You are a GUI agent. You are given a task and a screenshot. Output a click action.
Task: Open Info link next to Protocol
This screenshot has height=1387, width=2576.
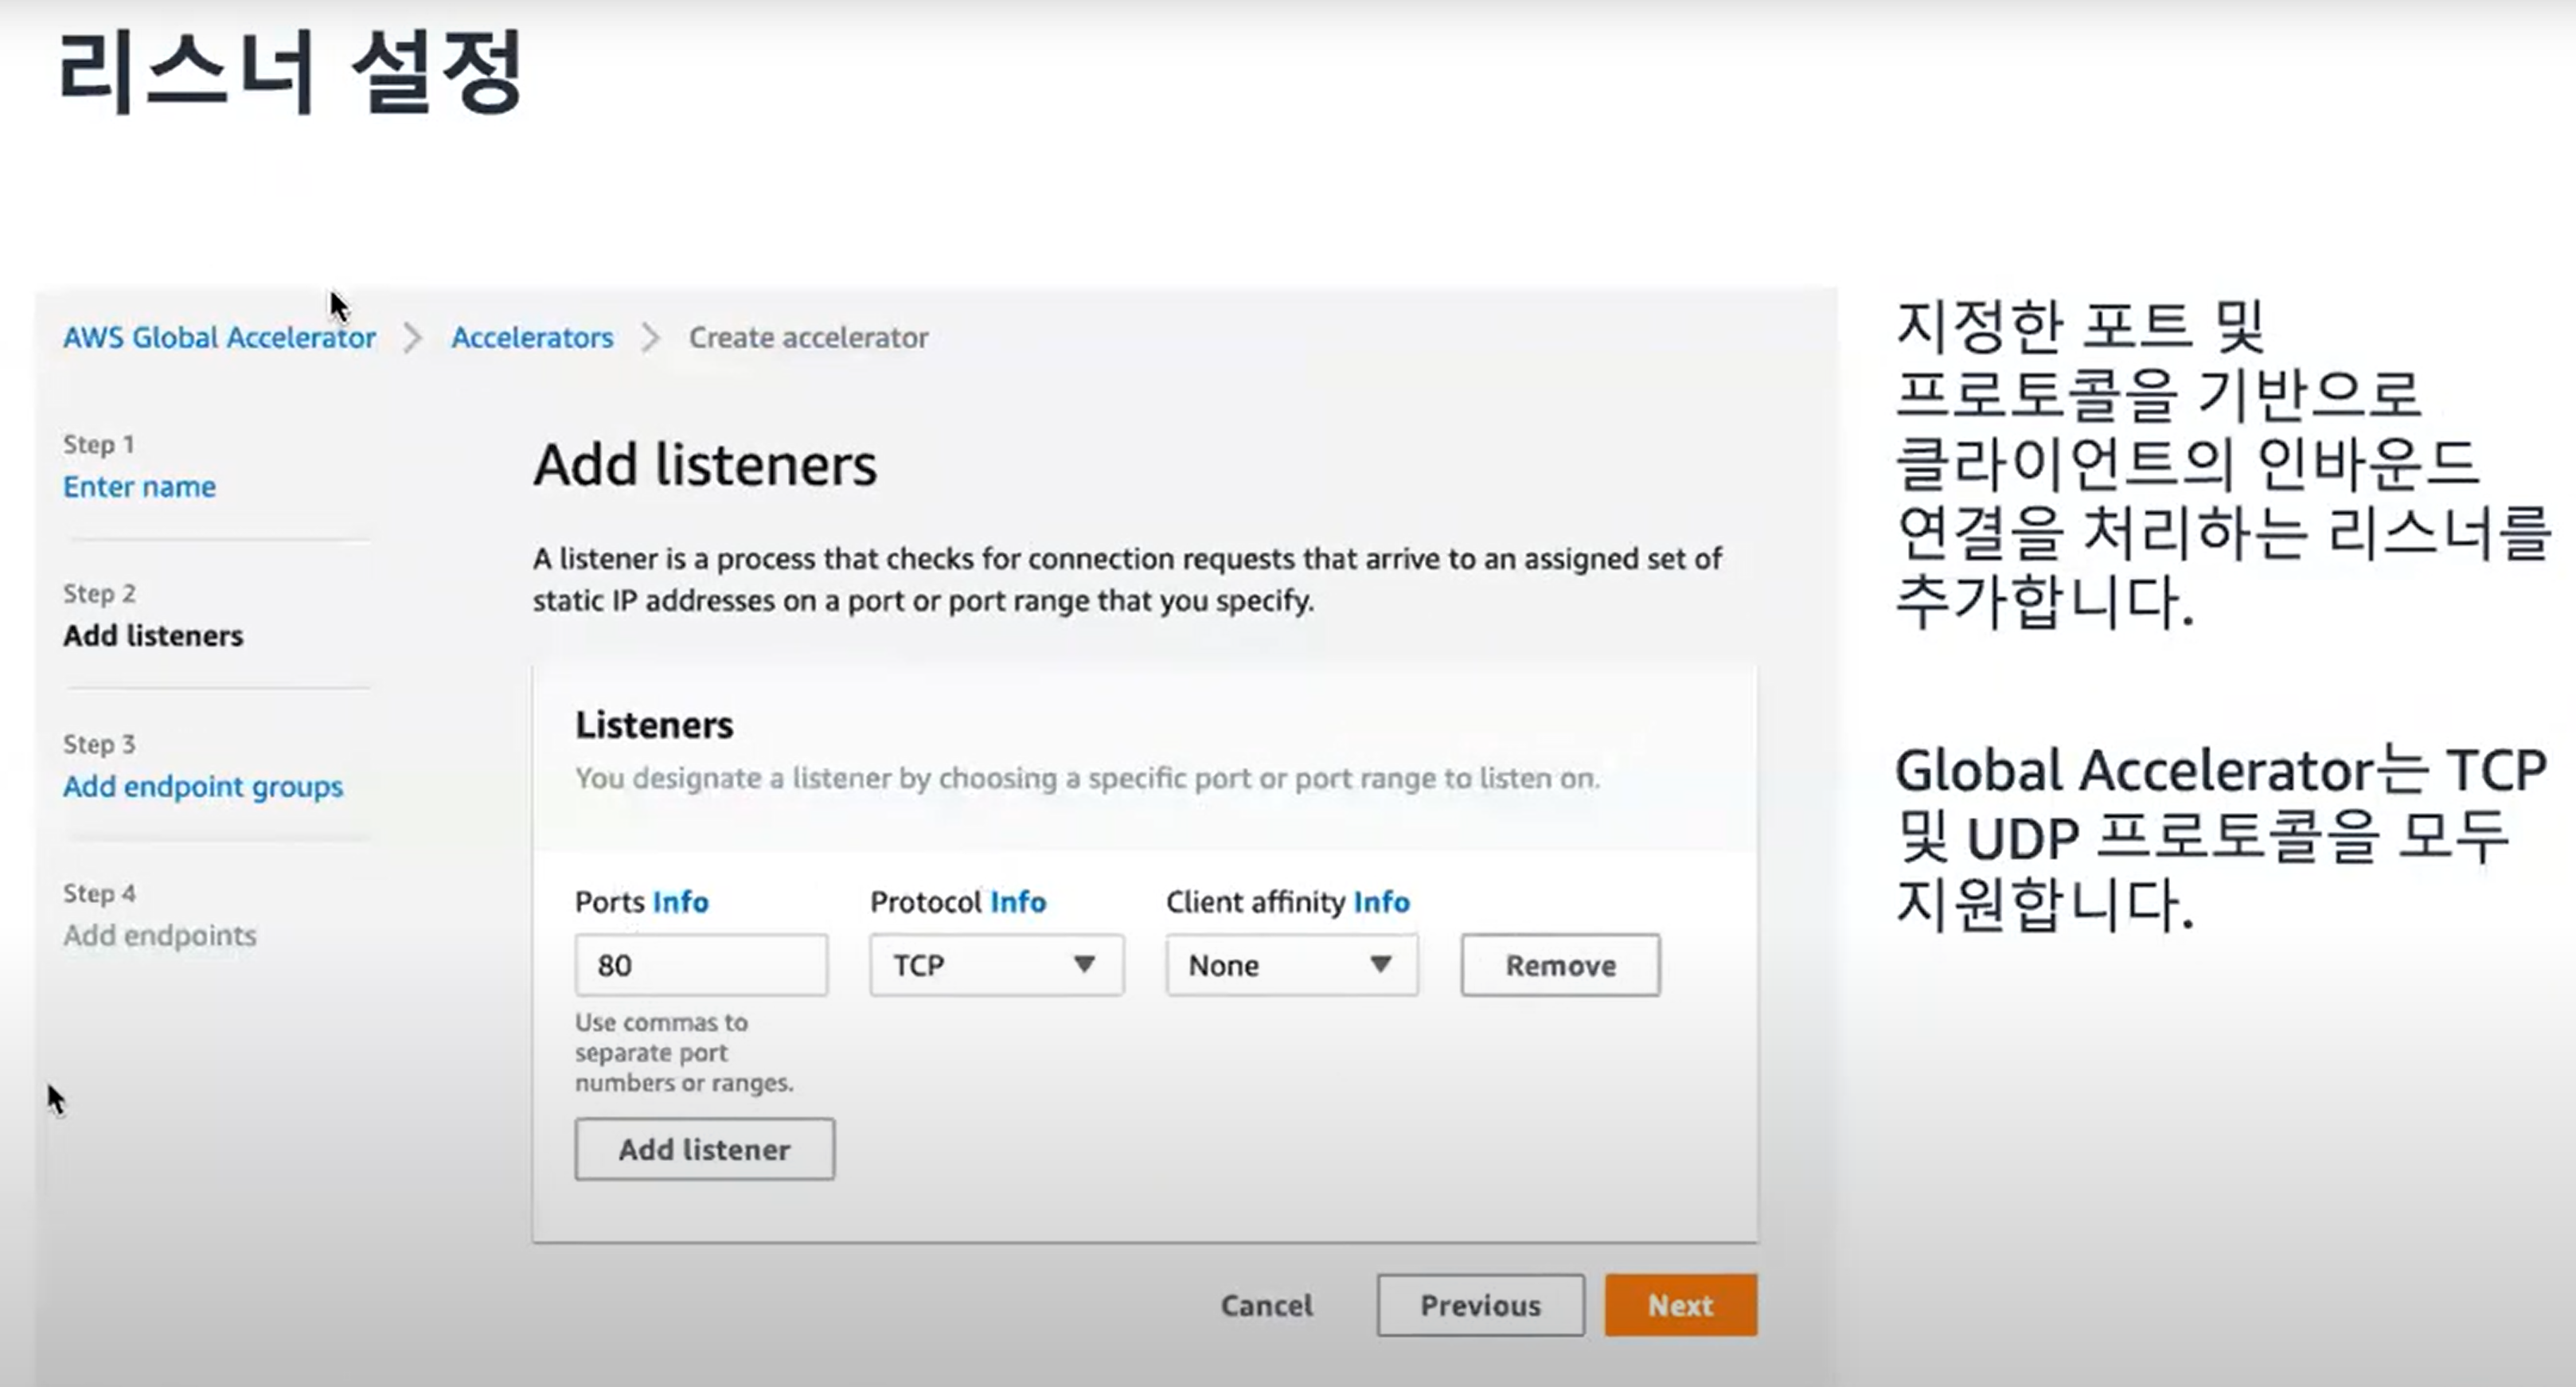tap(1018, 902)
